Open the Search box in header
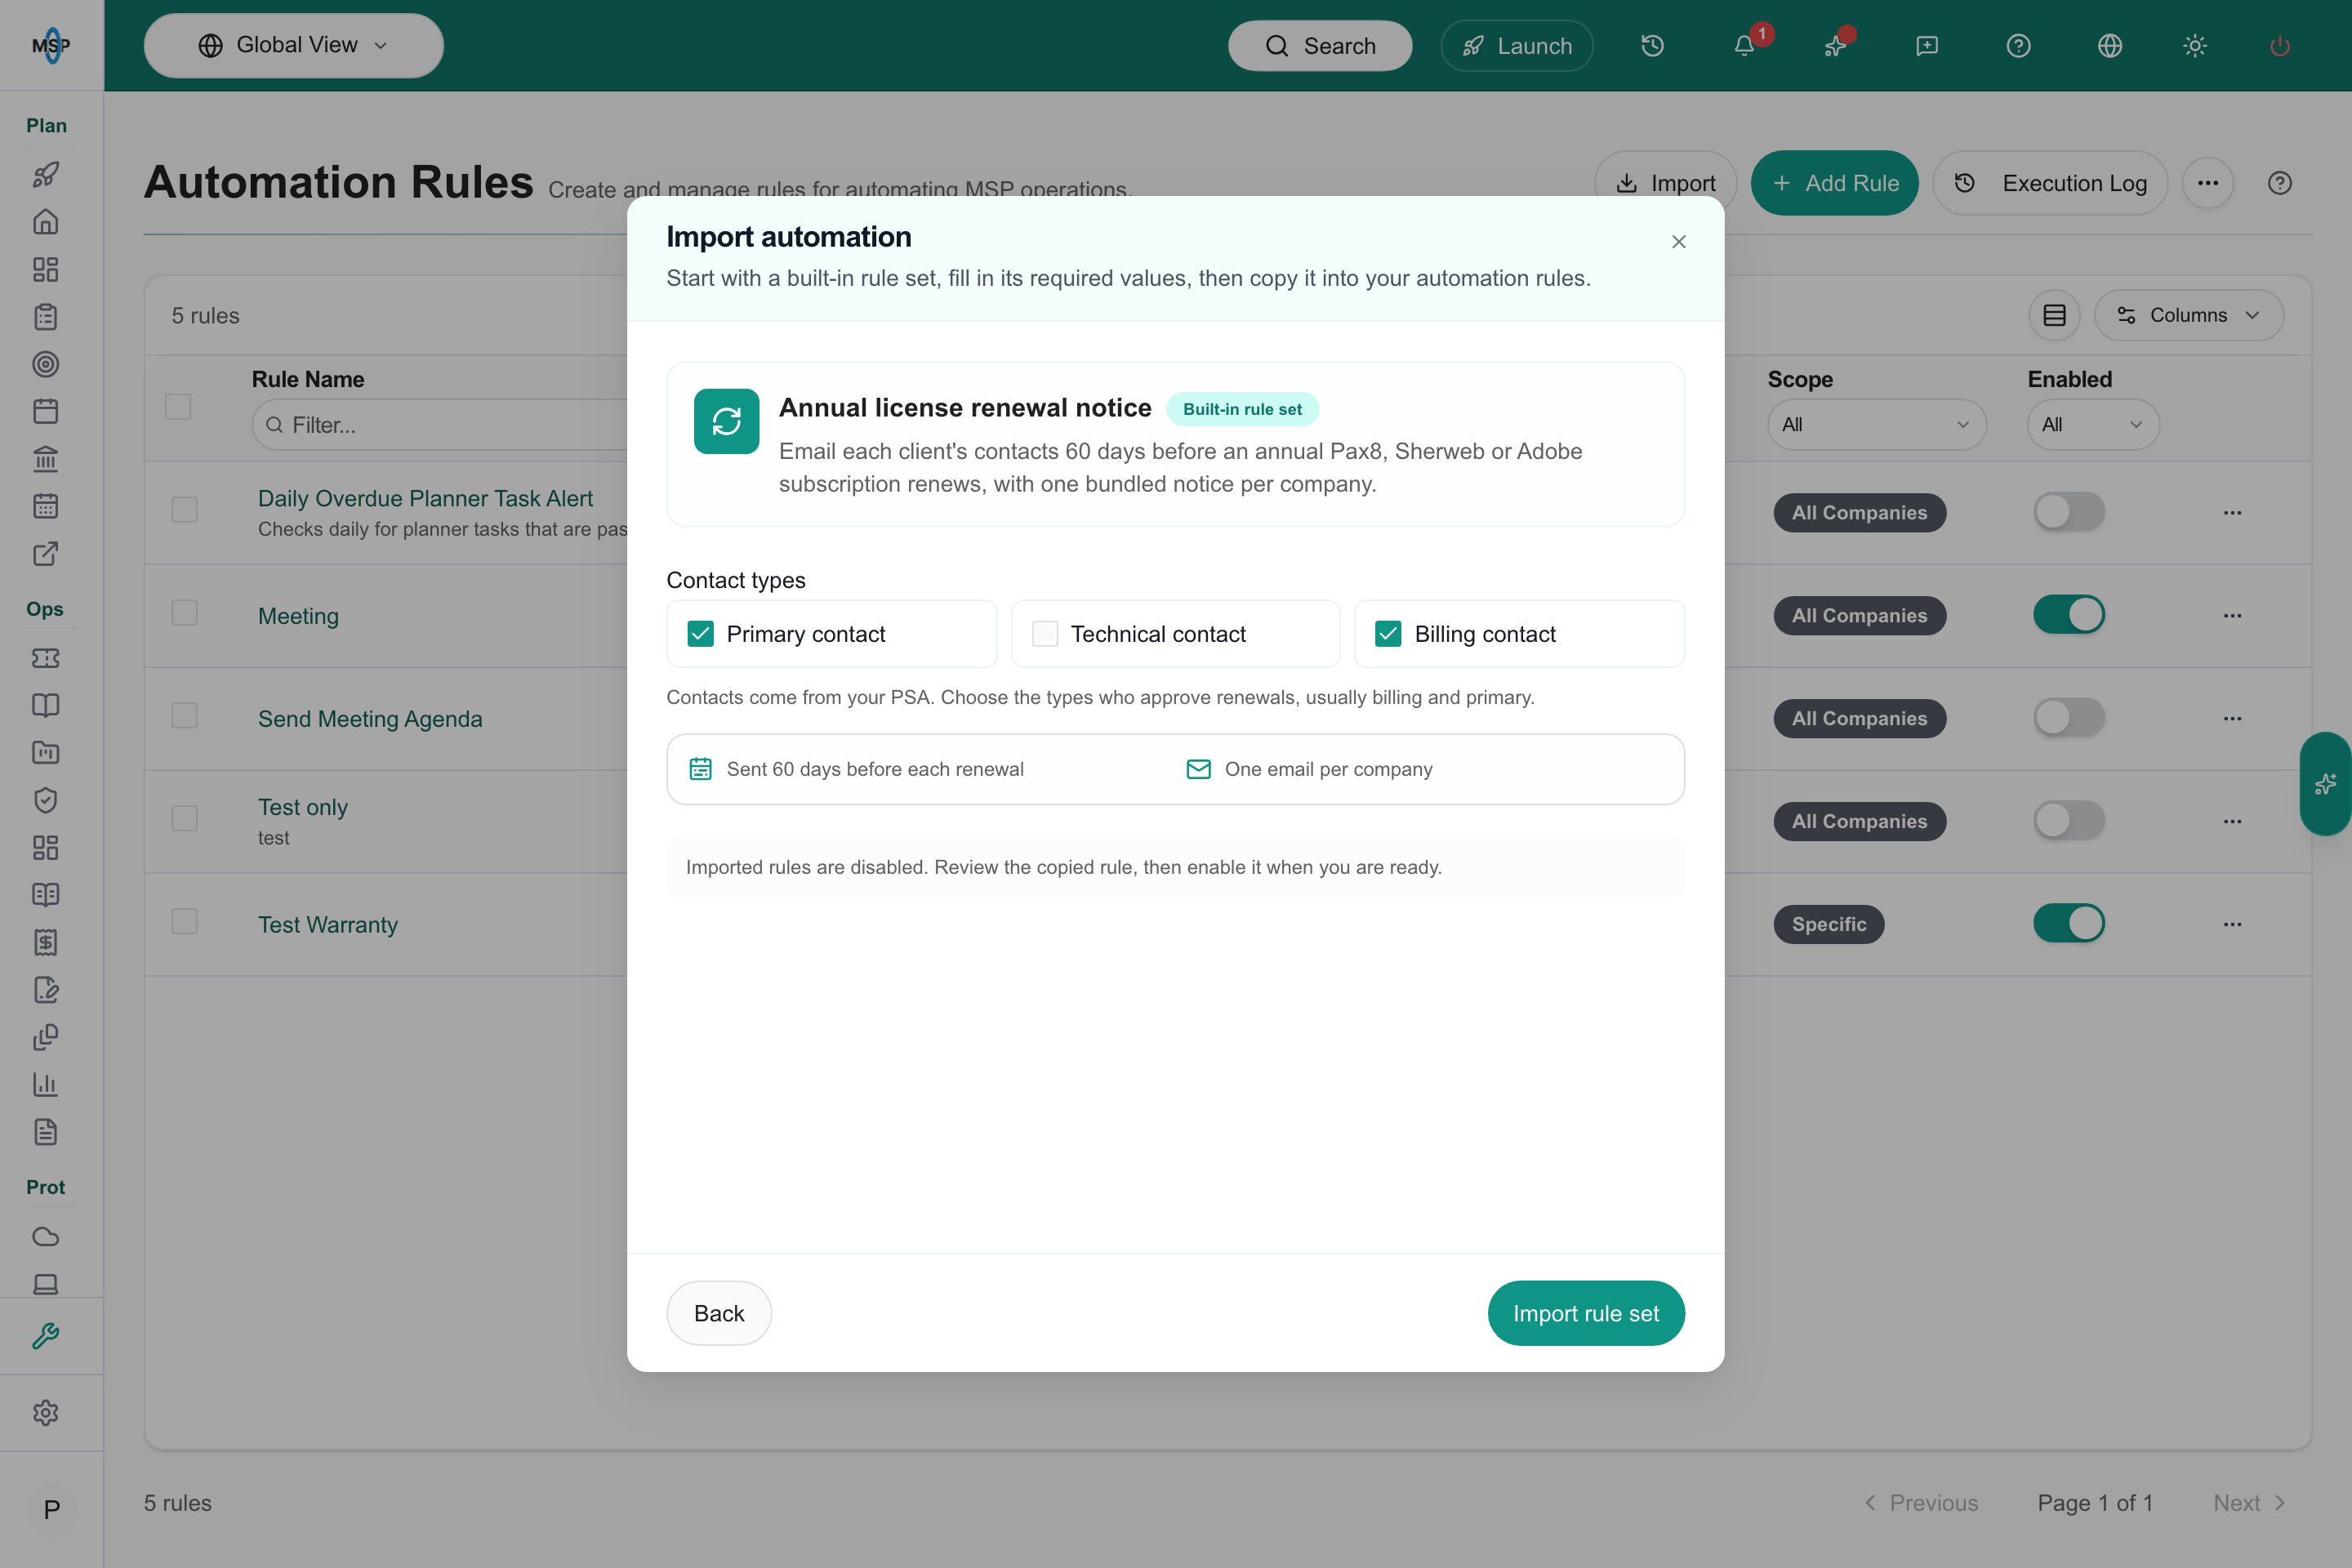 1320,46
